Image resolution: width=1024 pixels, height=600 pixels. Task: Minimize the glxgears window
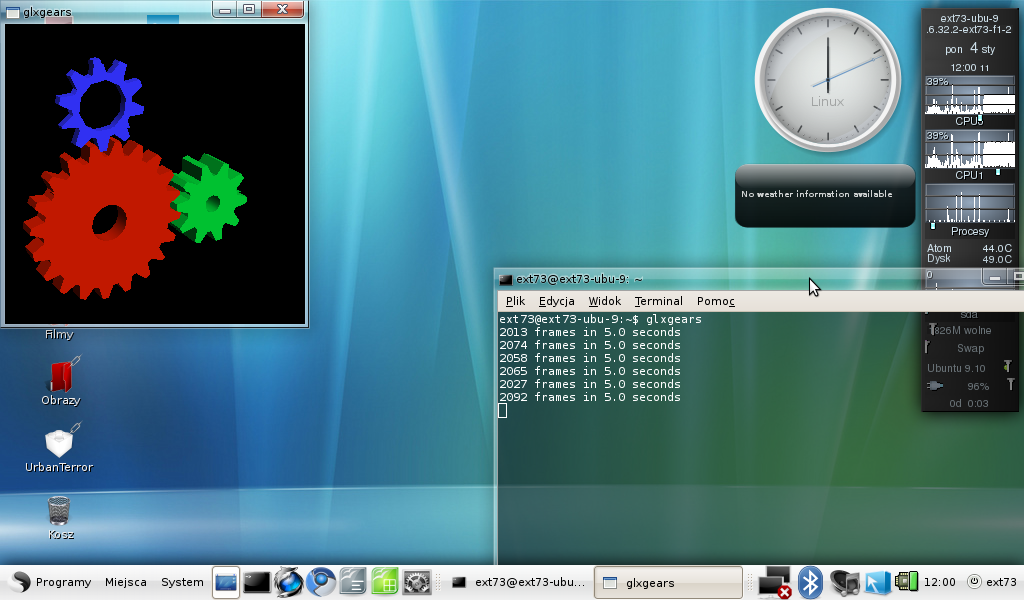[225, 10]
